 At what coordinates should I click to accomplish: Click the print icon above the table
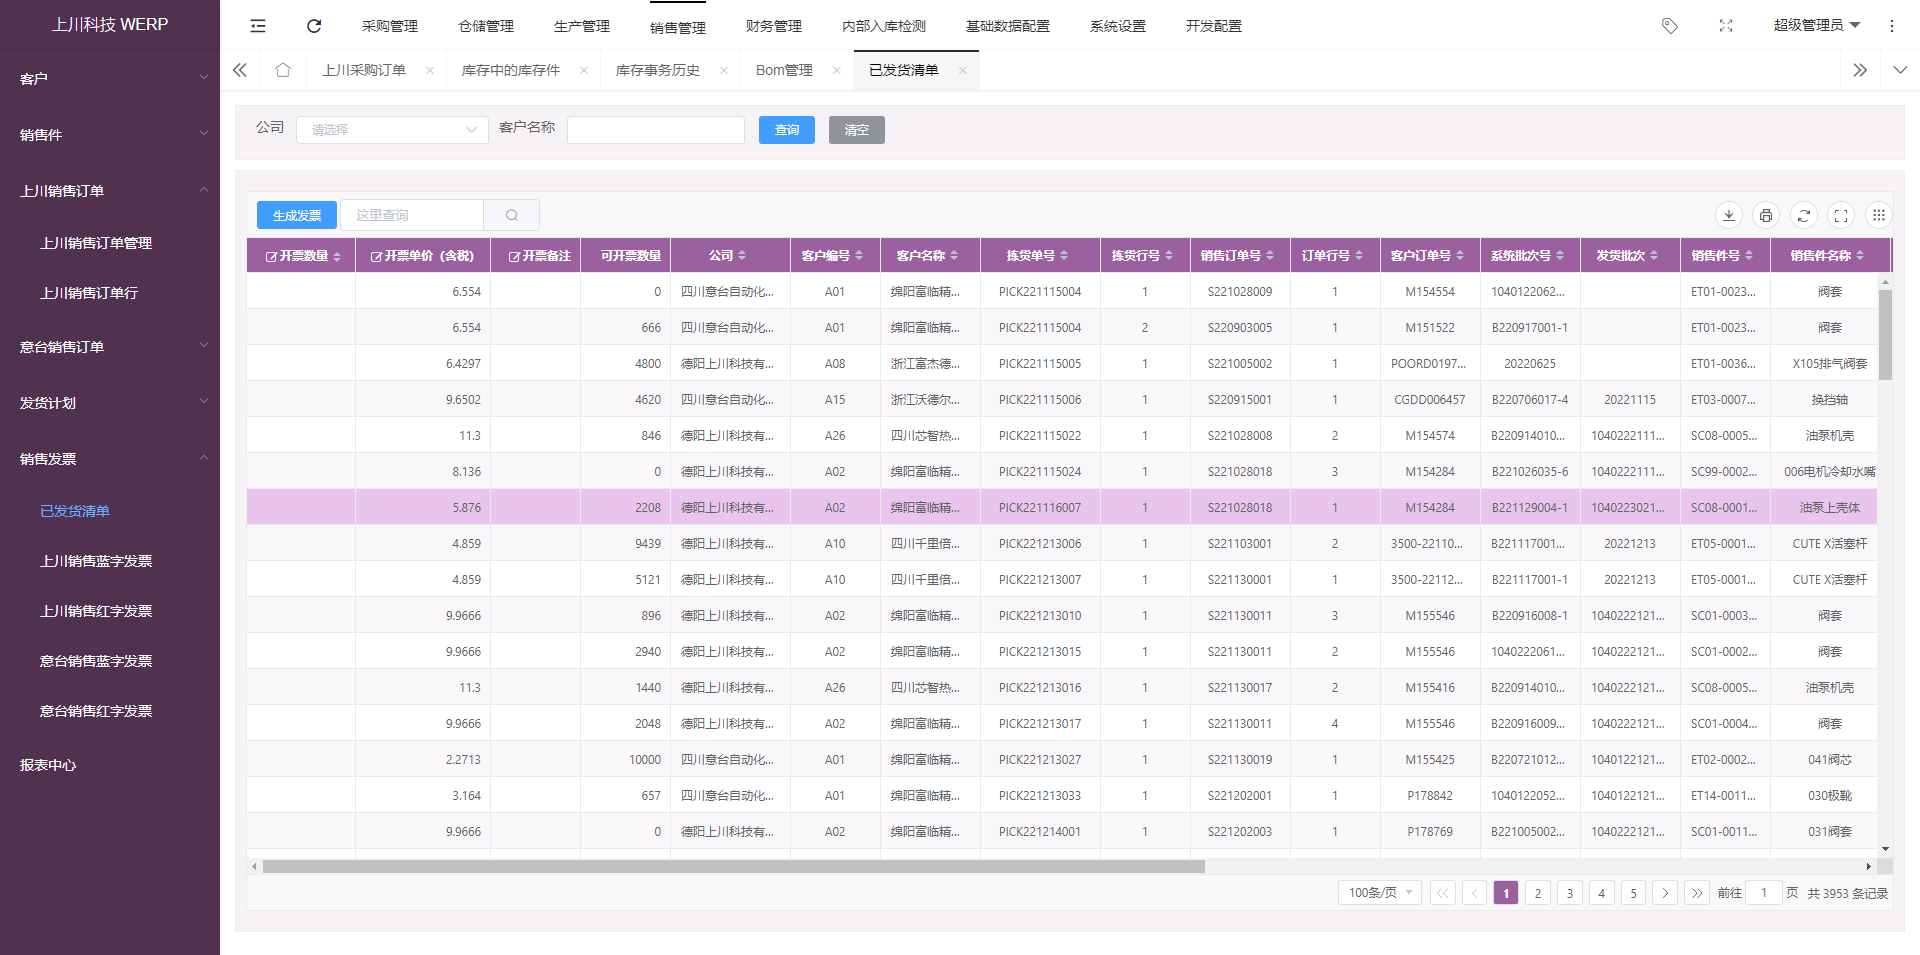click(1766, 215)
